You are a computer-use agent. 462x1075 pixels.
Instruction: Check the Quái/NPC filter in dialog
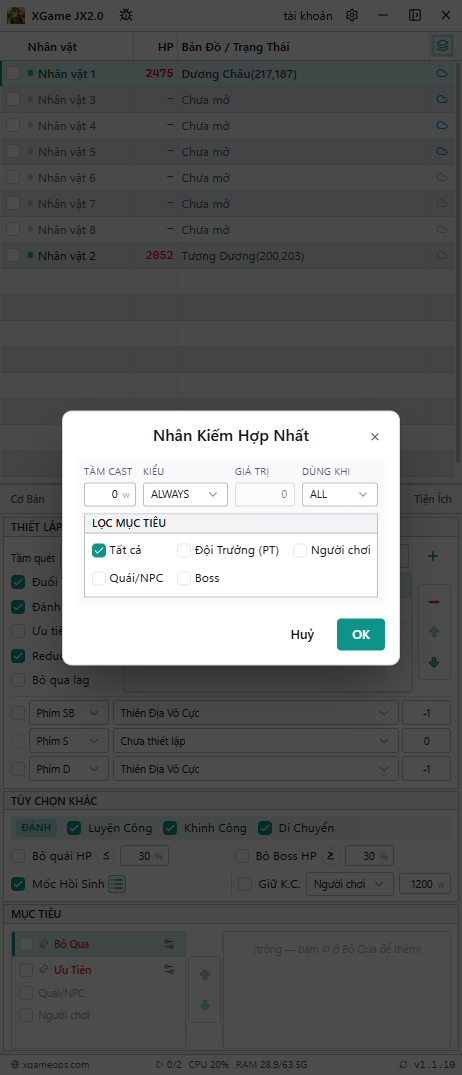[x=99, y=578]
